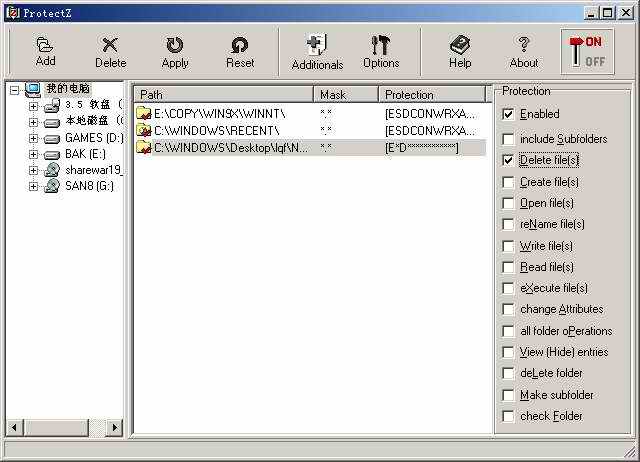The height and width of the screenshot is (462, 640).
Task: Select the sharewar19 drive in tree
Action: (92, 170)
